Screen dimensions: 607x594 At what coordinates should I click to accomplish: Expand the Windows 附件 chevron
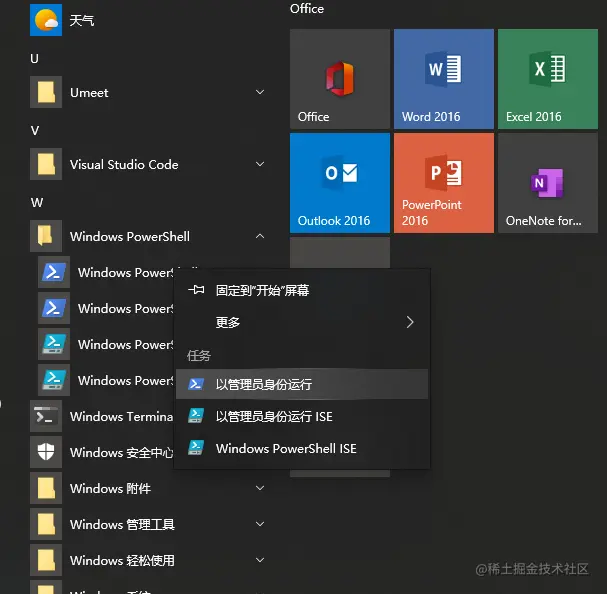(x=260, y=488)
